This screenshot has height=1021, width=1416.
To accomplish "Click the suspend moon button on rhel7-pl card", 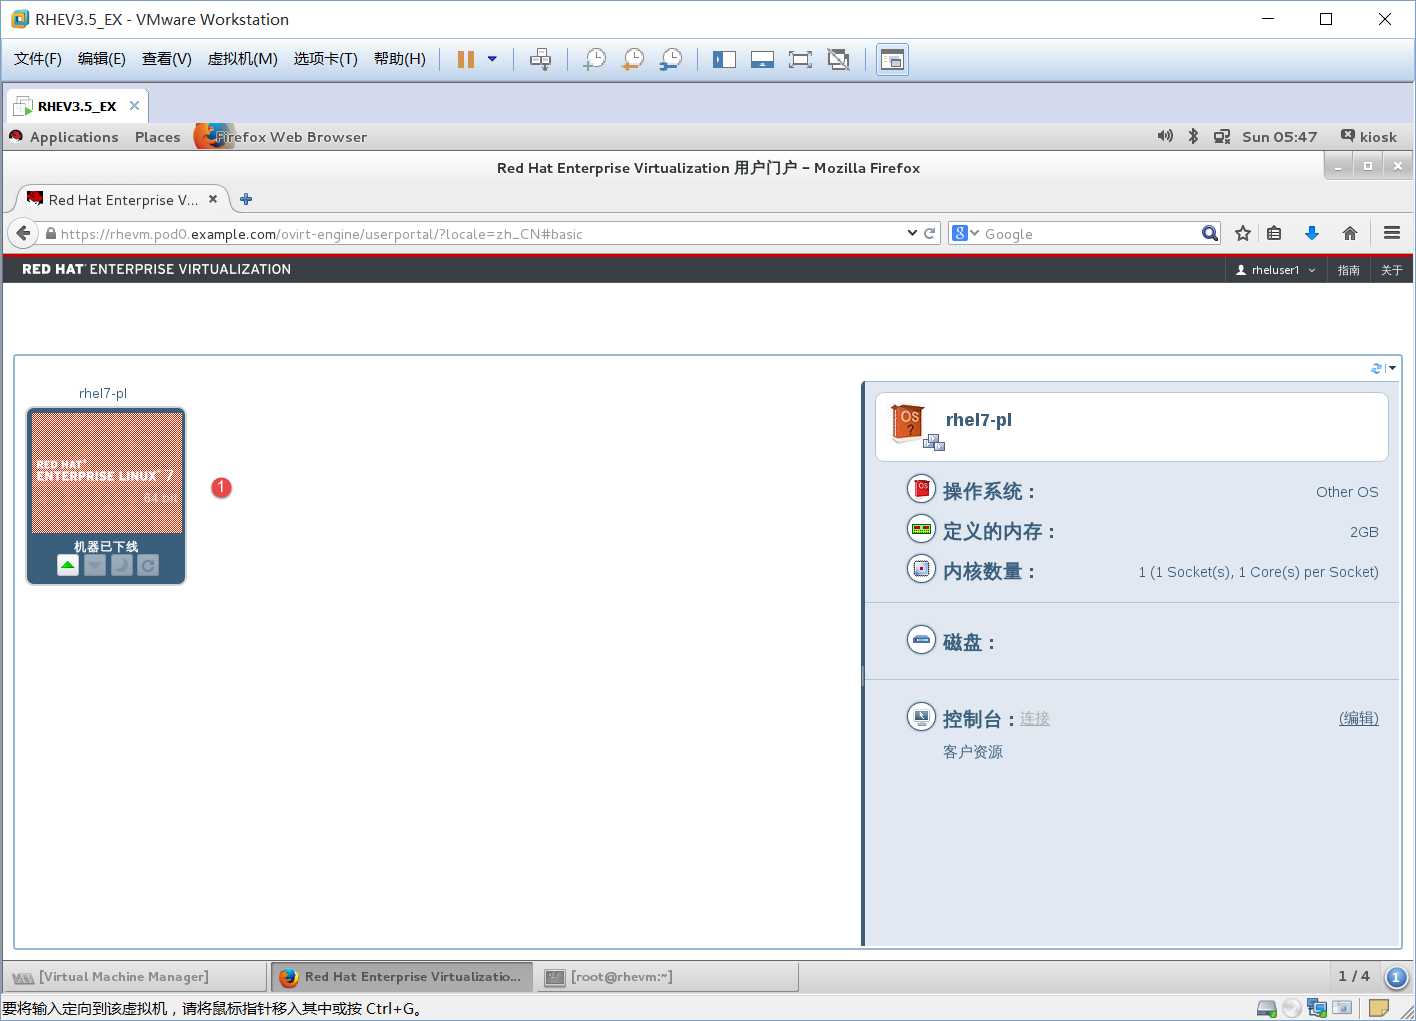I will 121,566.
